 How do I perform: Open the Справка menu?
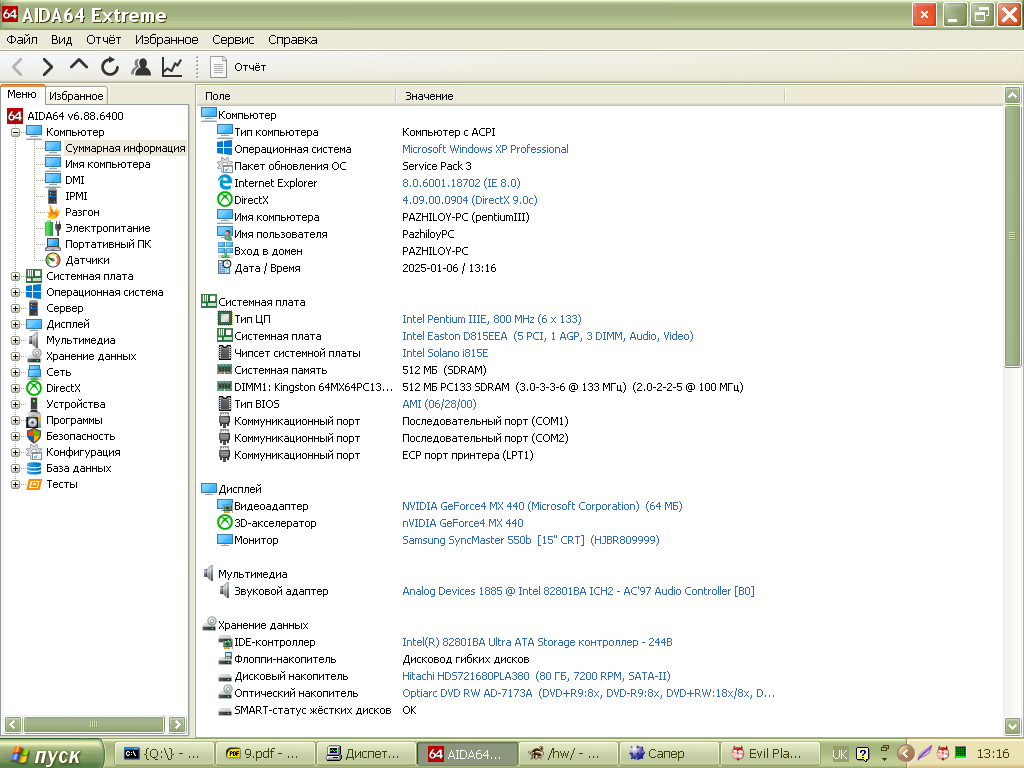[293, 40]
